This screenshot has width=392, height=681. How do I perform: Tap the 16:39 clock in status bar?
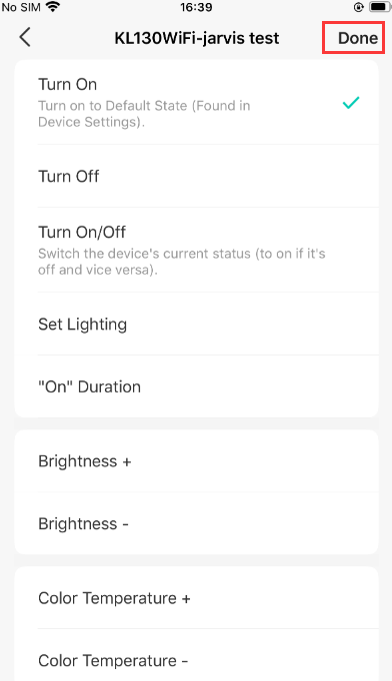(x=196, y=7)
